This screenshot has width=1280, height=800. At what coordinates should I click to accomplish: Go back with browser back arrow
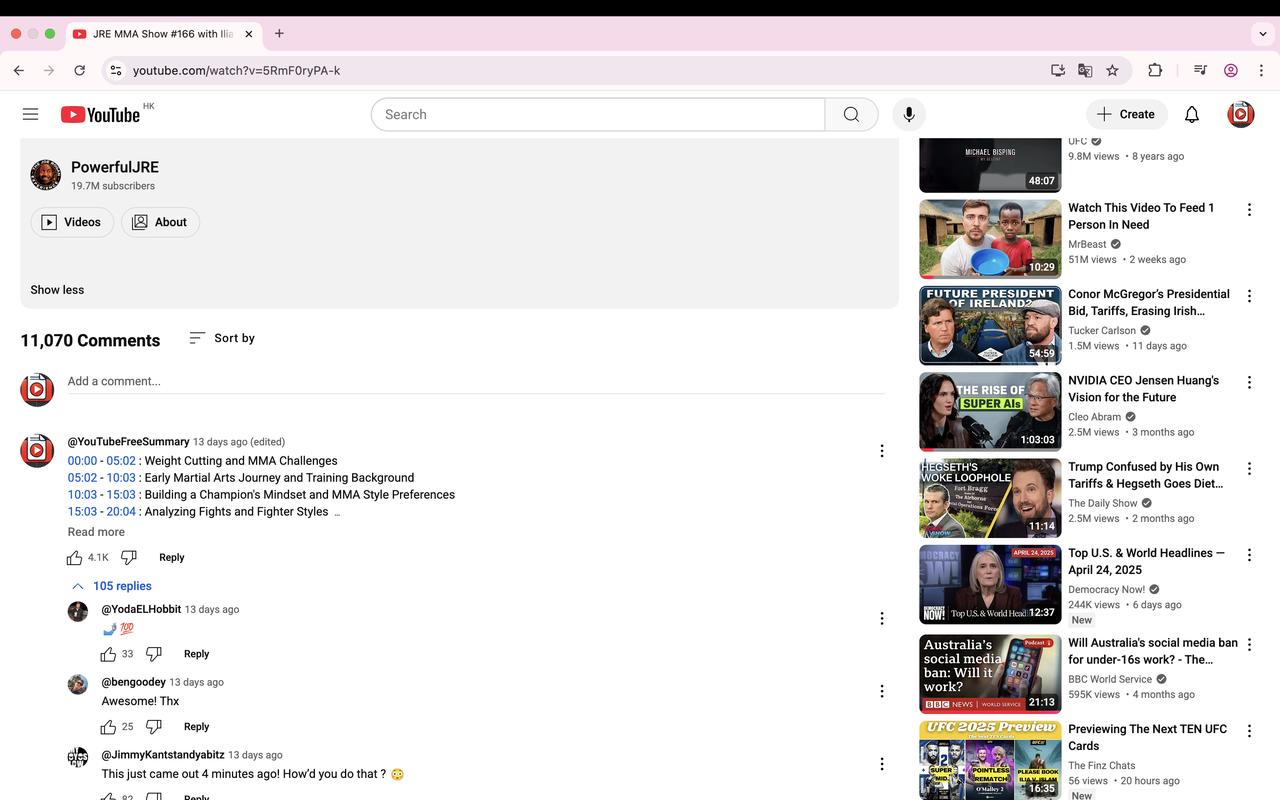click(x=19, y=70)
